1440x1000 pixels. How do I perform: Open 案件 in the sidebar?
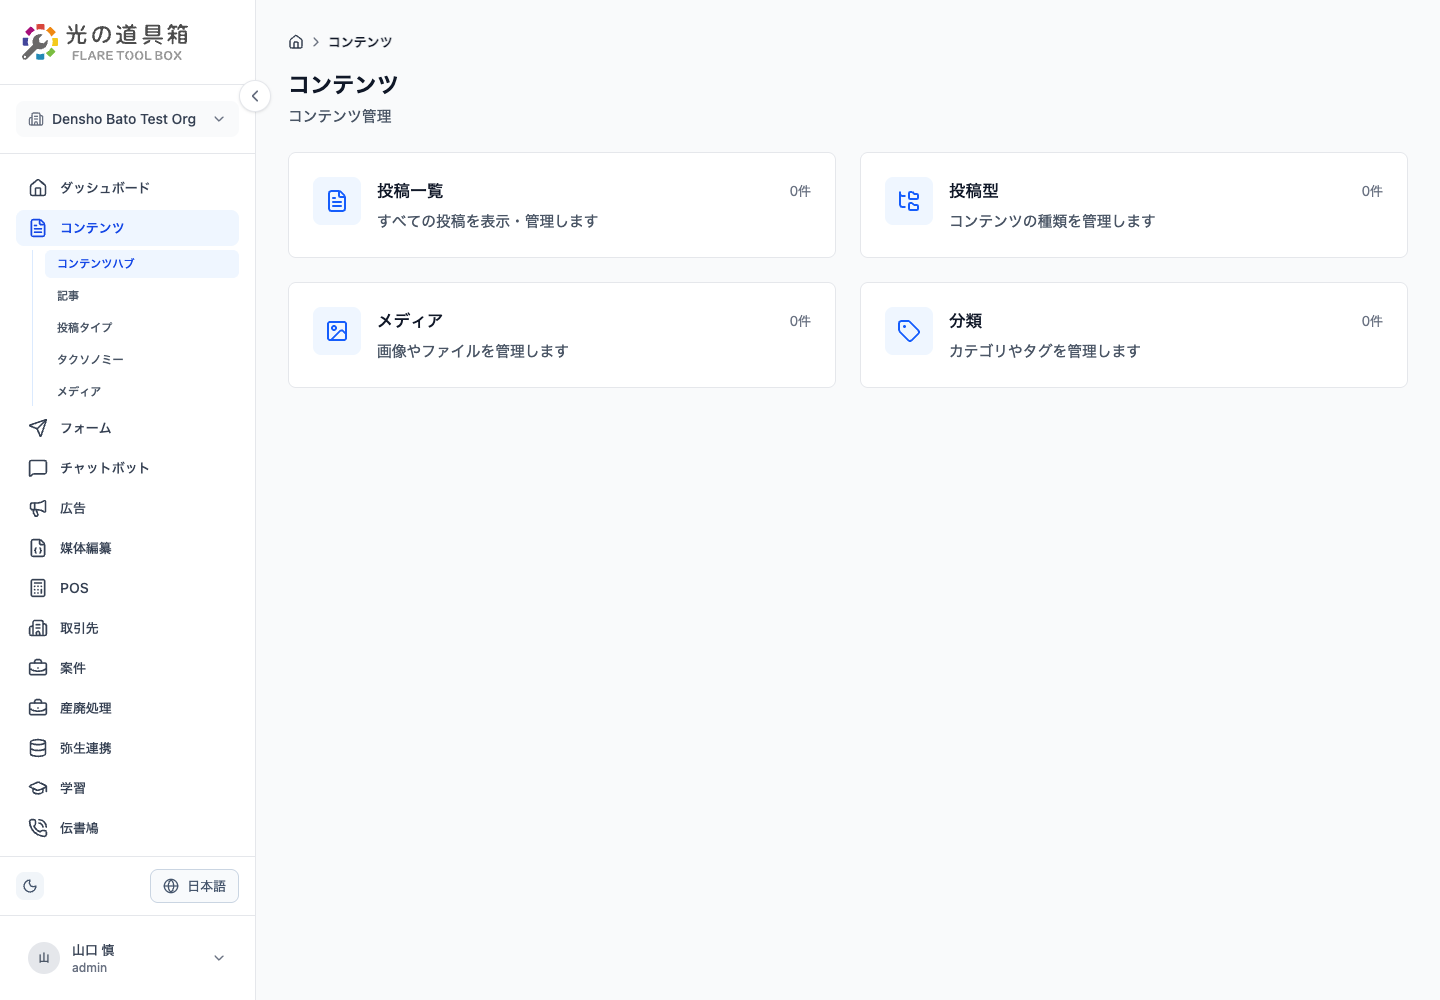pos(127,668)
